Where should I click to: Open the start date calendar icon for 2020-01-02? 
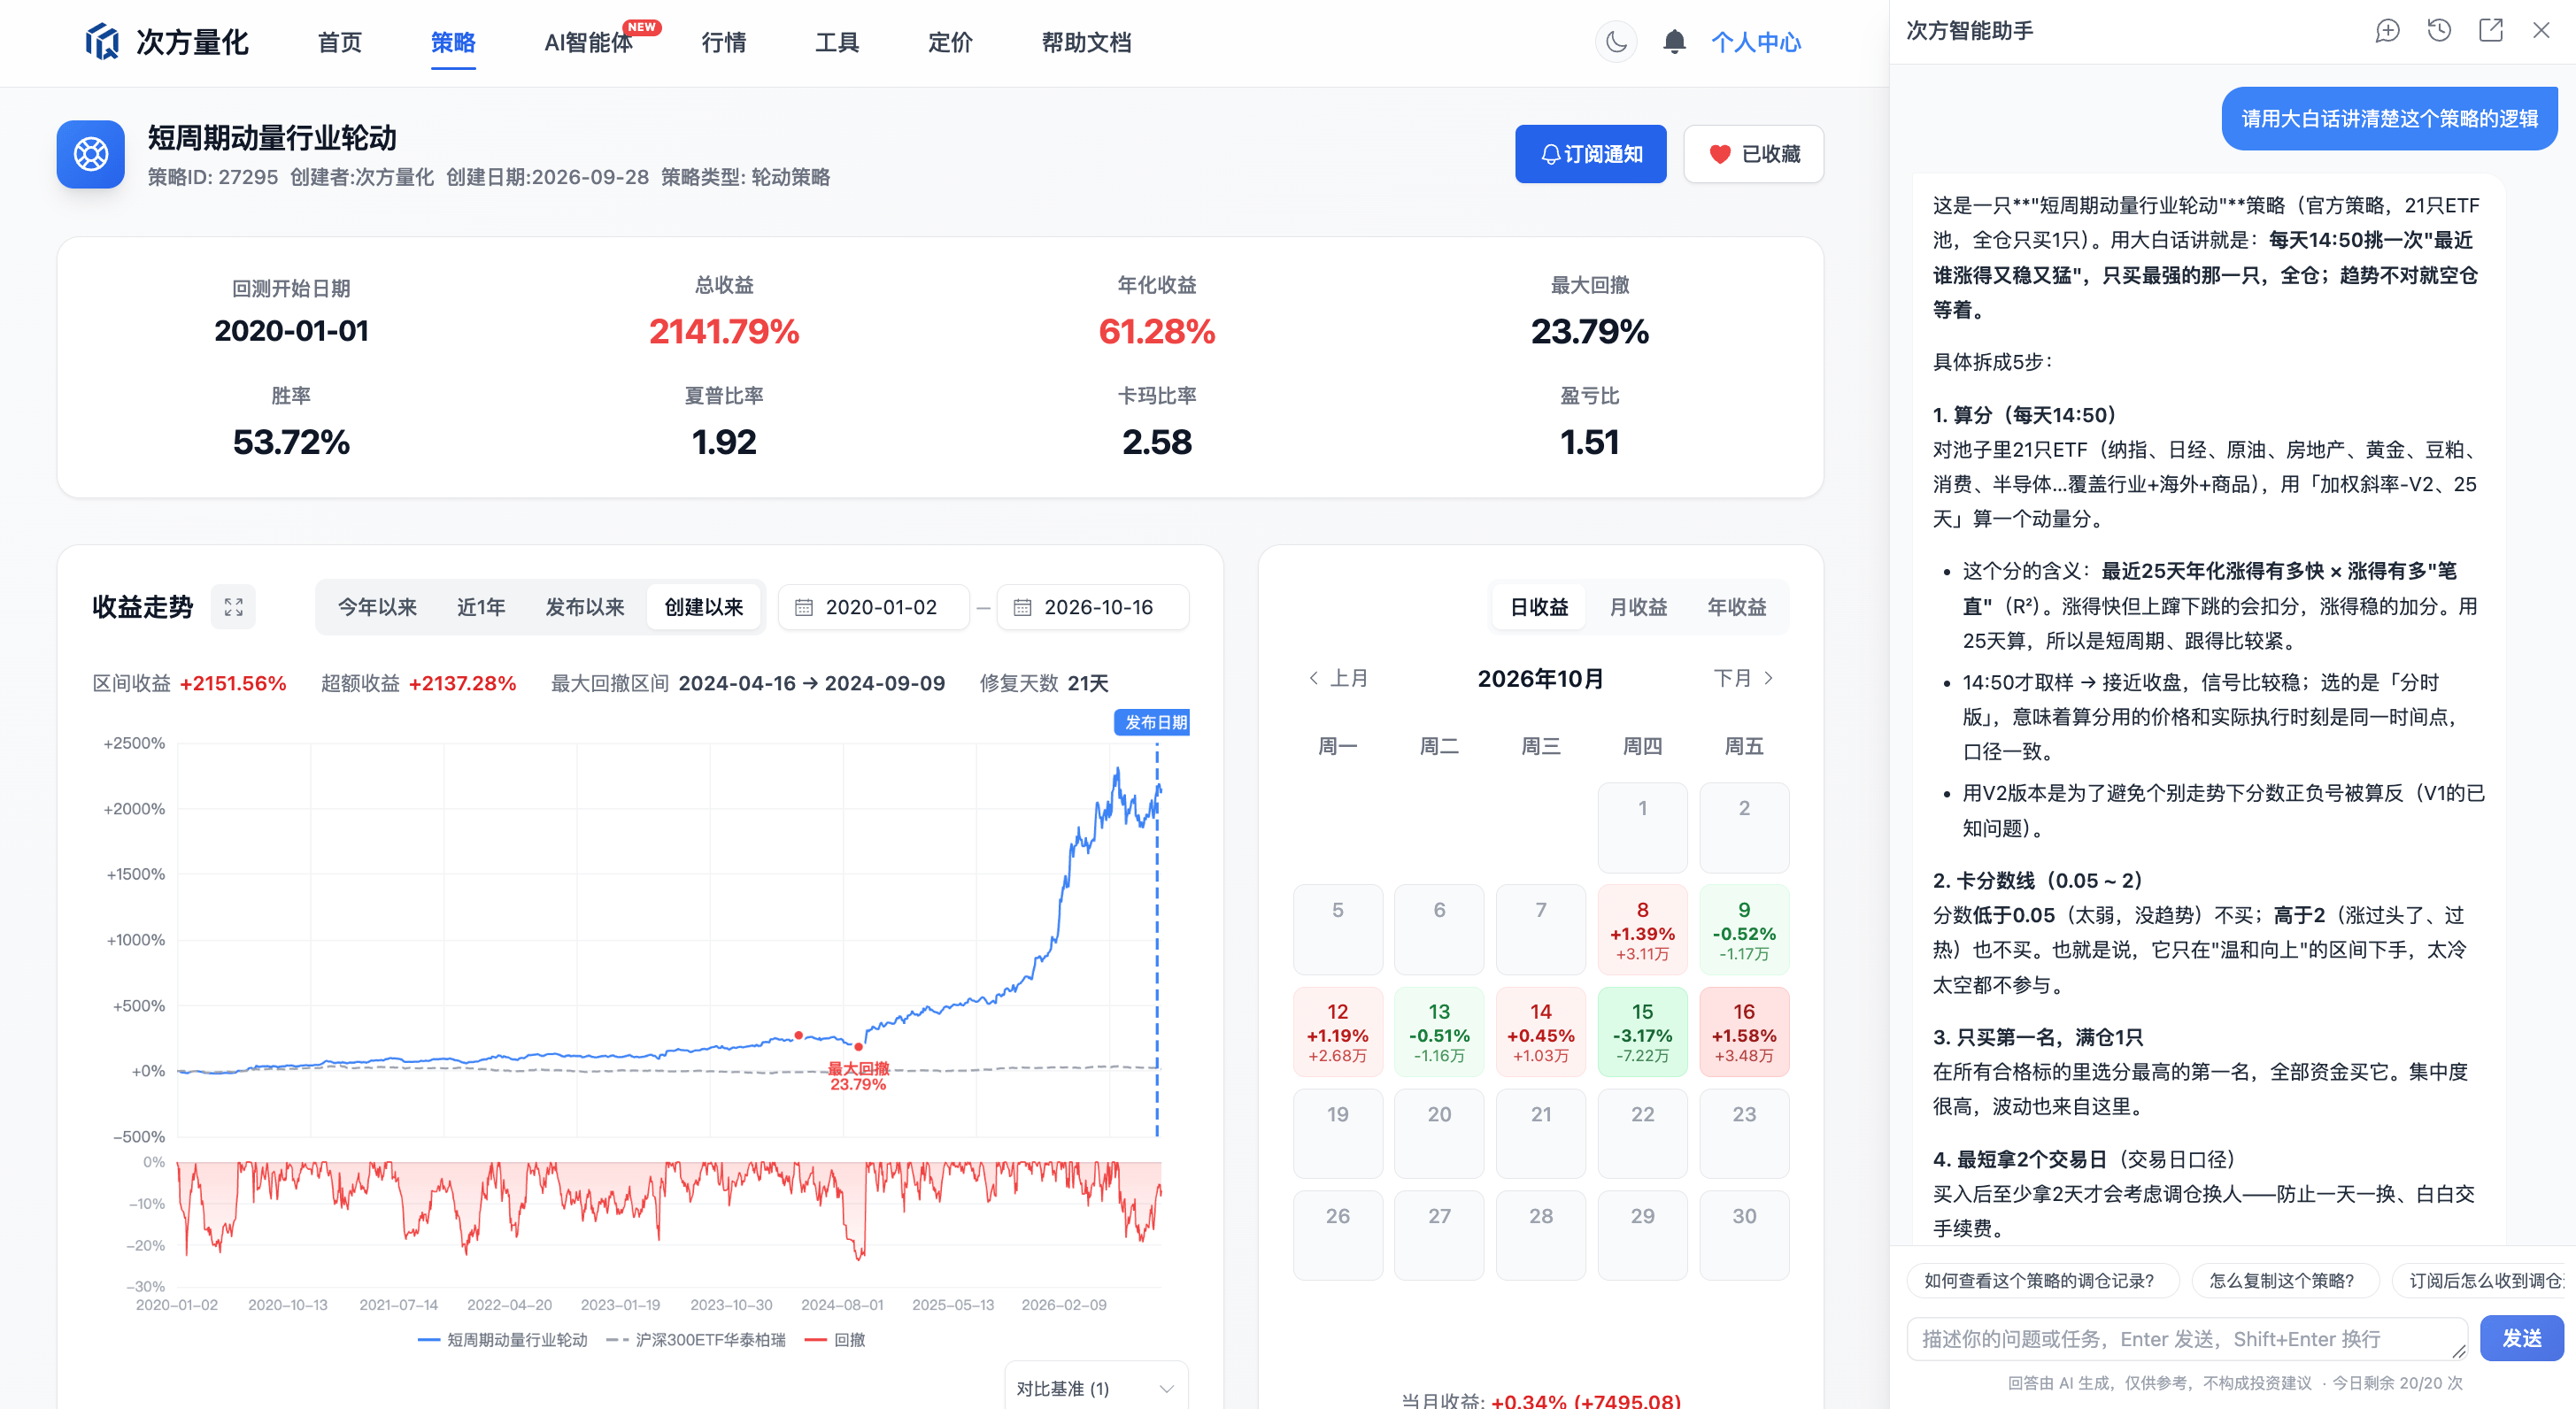point(803,607)
